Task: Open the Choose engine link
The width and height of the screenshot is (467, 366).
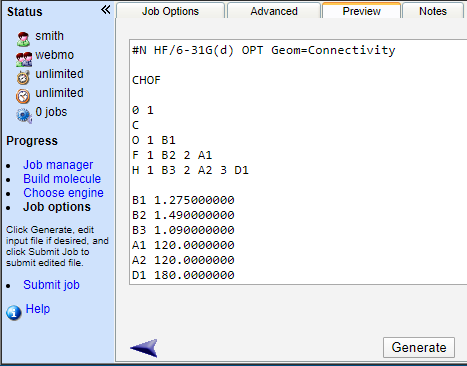Action: [63, 193]
